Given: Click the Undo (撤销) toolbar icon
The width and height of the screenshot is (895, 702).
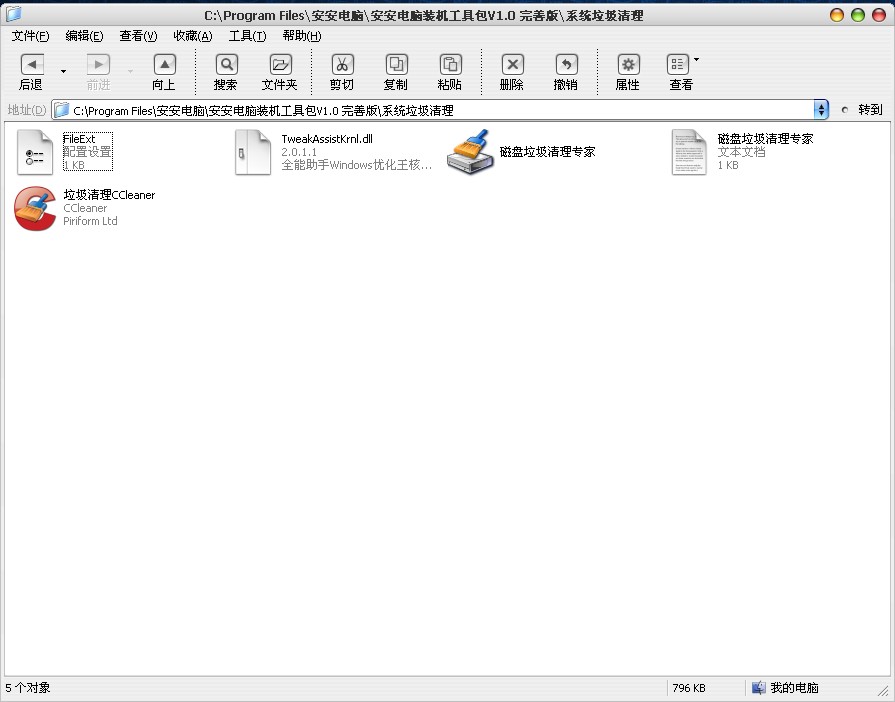Looking at the screenshot, I should tap(566, 65).
